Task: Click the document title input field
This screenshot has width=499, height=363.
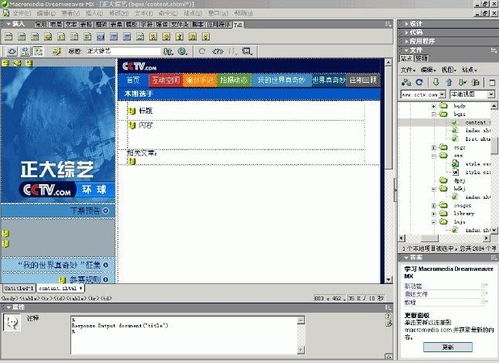Action: pos(123,51)
